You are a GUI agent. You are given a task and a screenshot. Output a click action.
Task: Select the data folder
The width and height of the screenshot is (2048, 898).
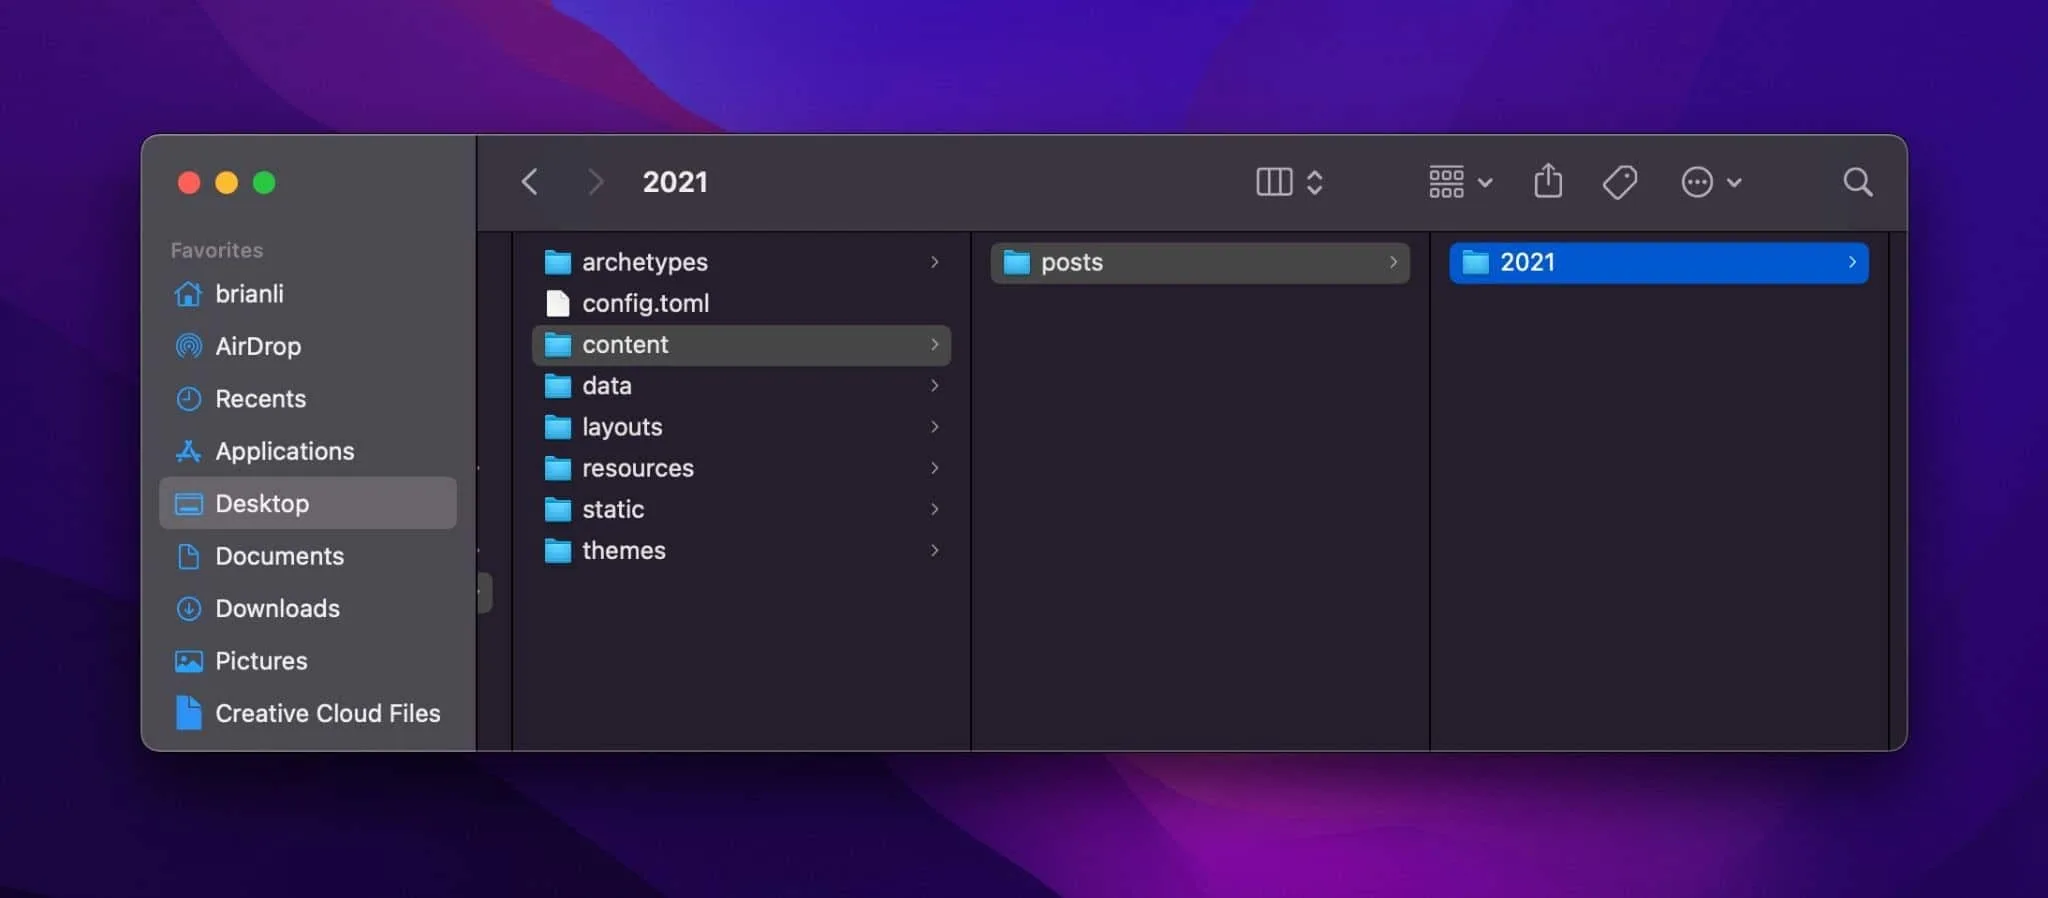(x=741, y=386)
